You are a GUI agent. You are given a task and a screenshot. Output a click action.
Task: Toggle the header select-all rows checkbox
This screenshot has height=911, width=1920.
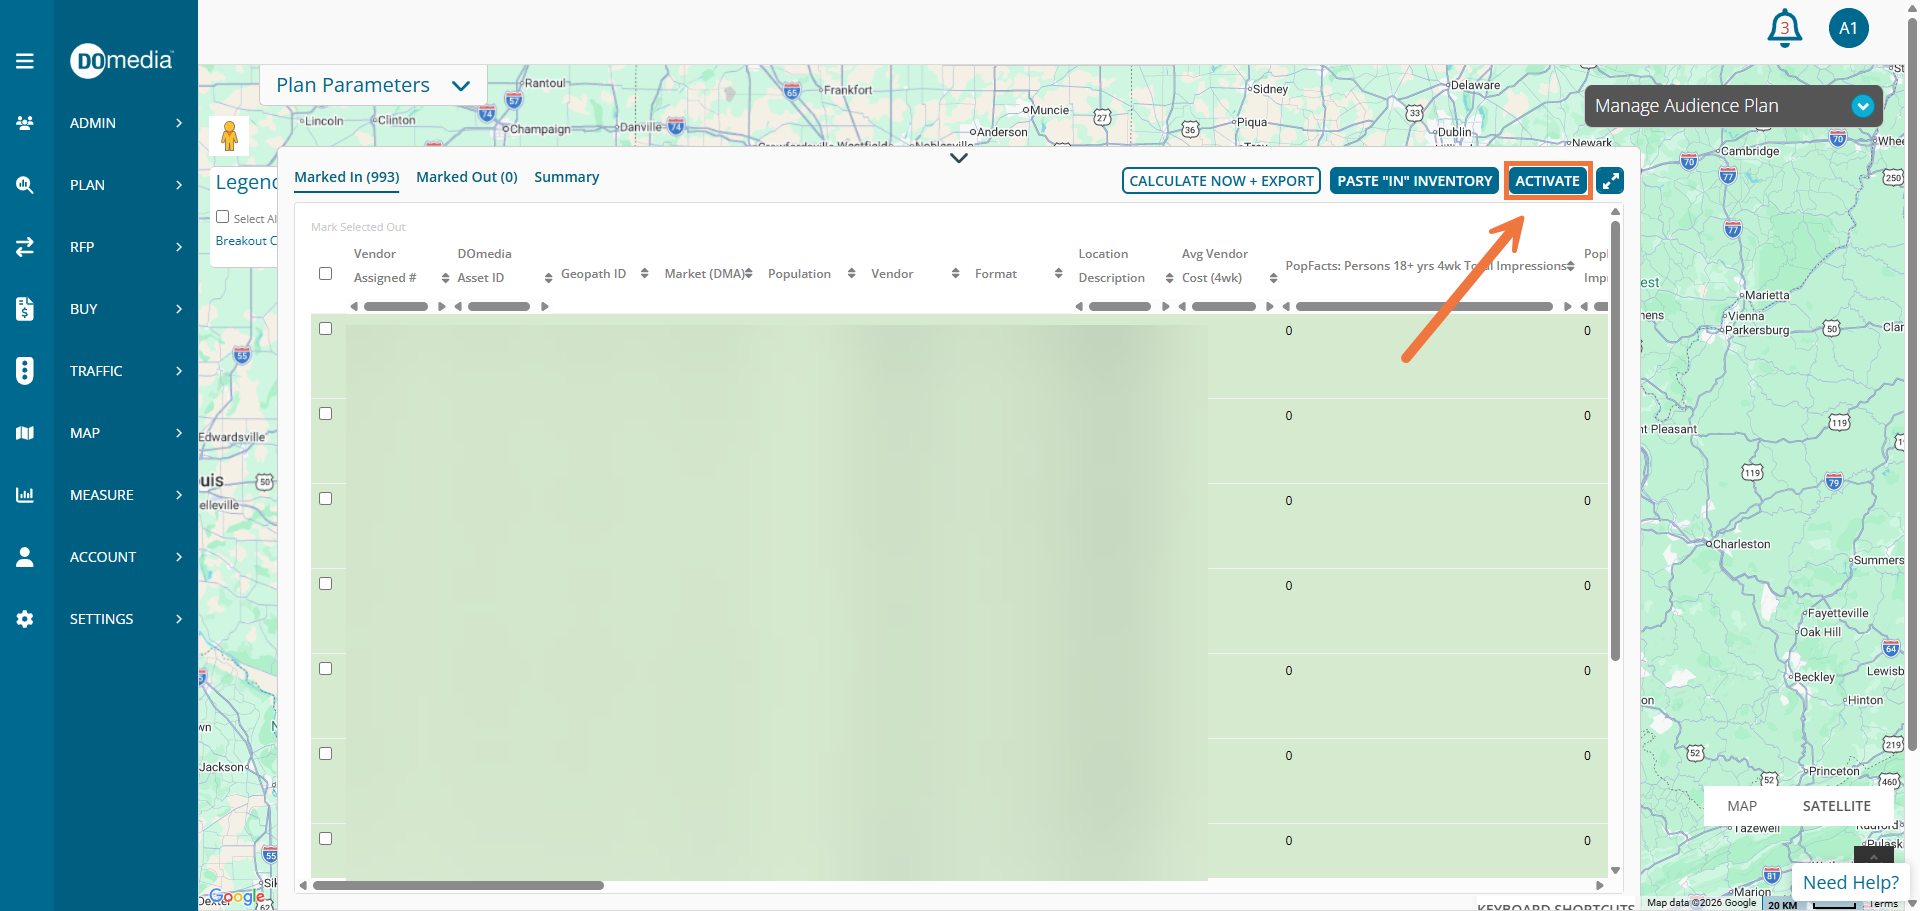tap(325, 274)
